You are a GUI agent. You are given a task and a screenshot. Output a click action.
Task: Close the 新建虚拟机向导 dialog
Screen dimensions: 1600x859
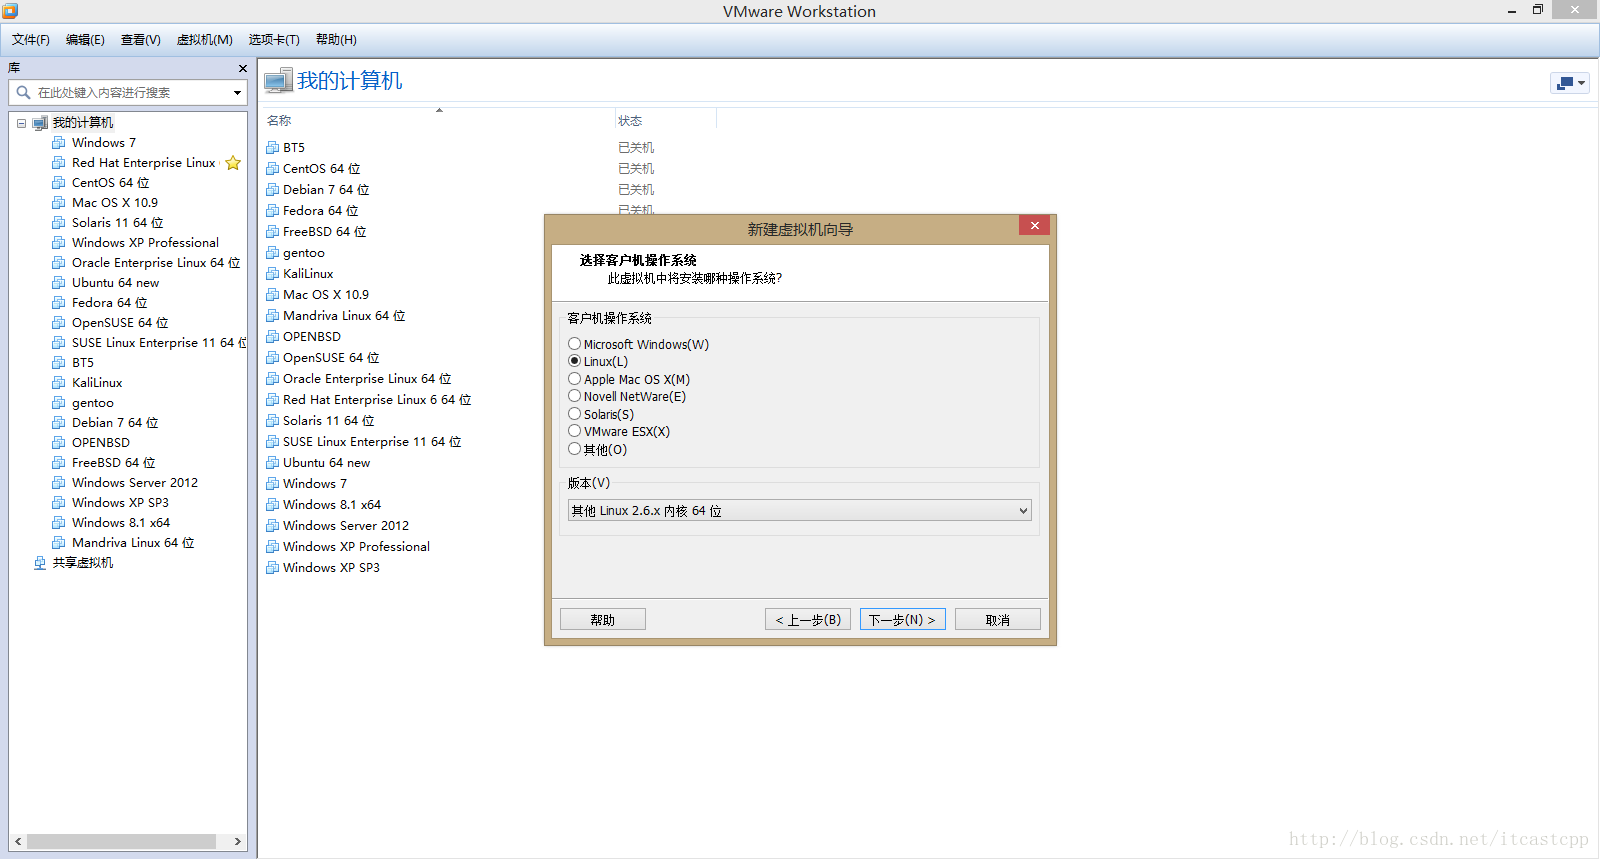1035,225
